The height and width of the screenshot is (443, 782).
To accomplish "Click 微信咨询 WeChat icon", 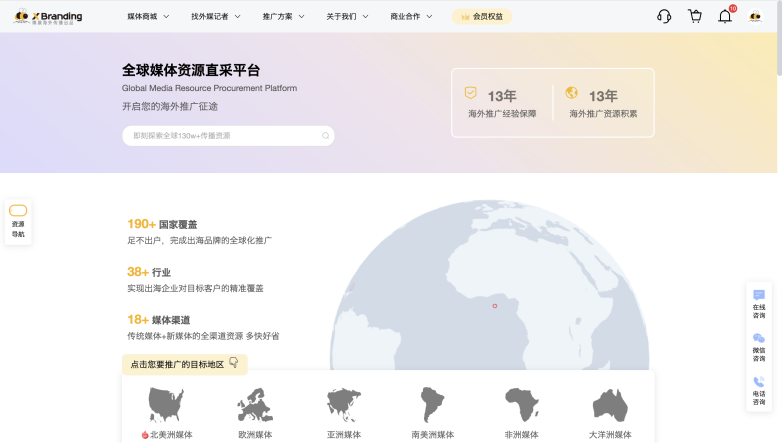I will pyautogui.click(x=759, y=339).
